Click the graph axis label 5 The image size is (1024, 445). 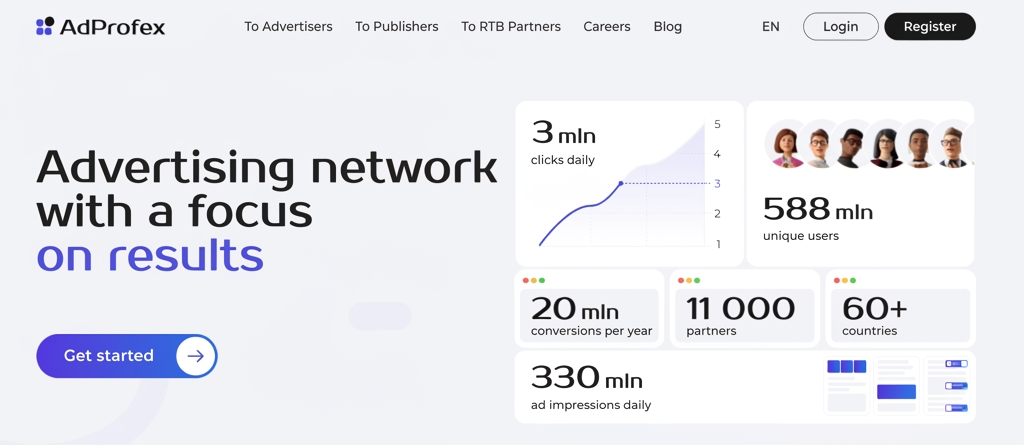point(717,124)
